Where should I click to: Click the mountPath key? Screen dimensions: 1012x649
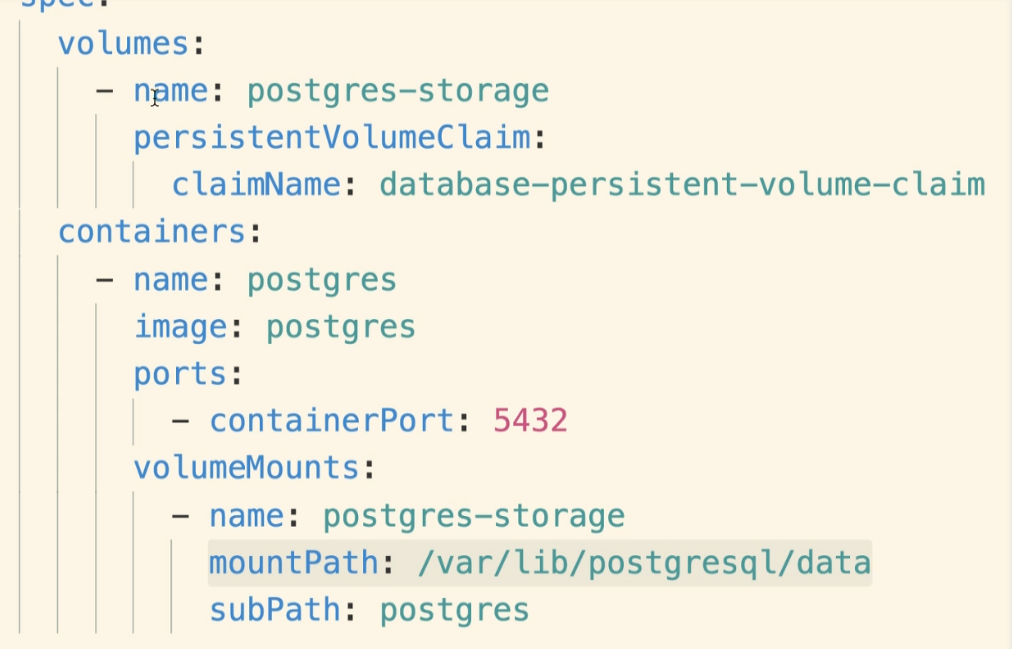[294, 563]
